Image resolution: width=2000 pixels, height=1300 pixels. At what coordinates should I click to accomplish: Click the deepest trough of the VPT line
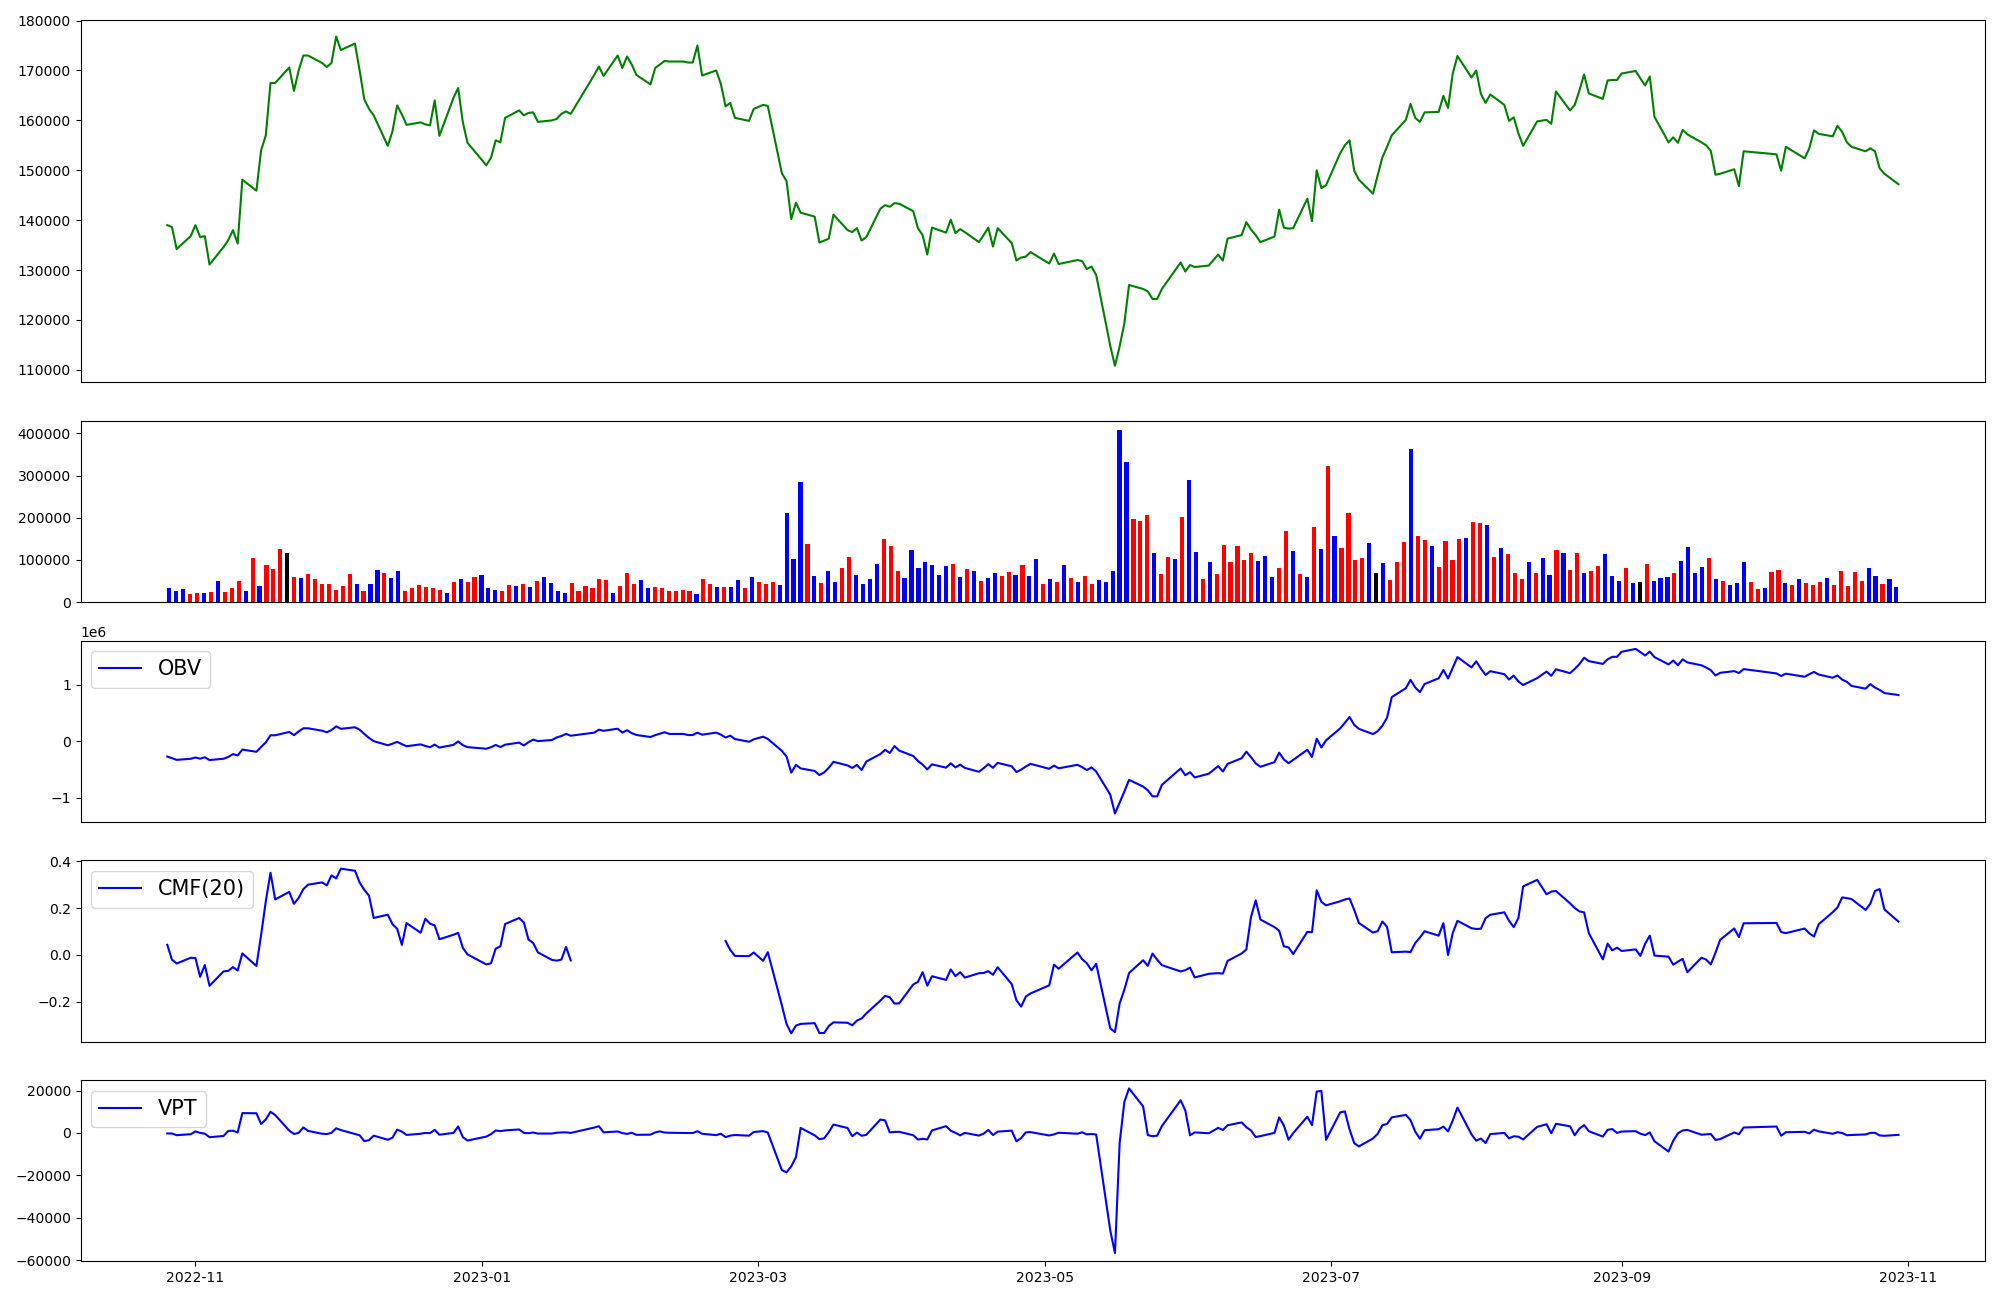point(1115,1252)
